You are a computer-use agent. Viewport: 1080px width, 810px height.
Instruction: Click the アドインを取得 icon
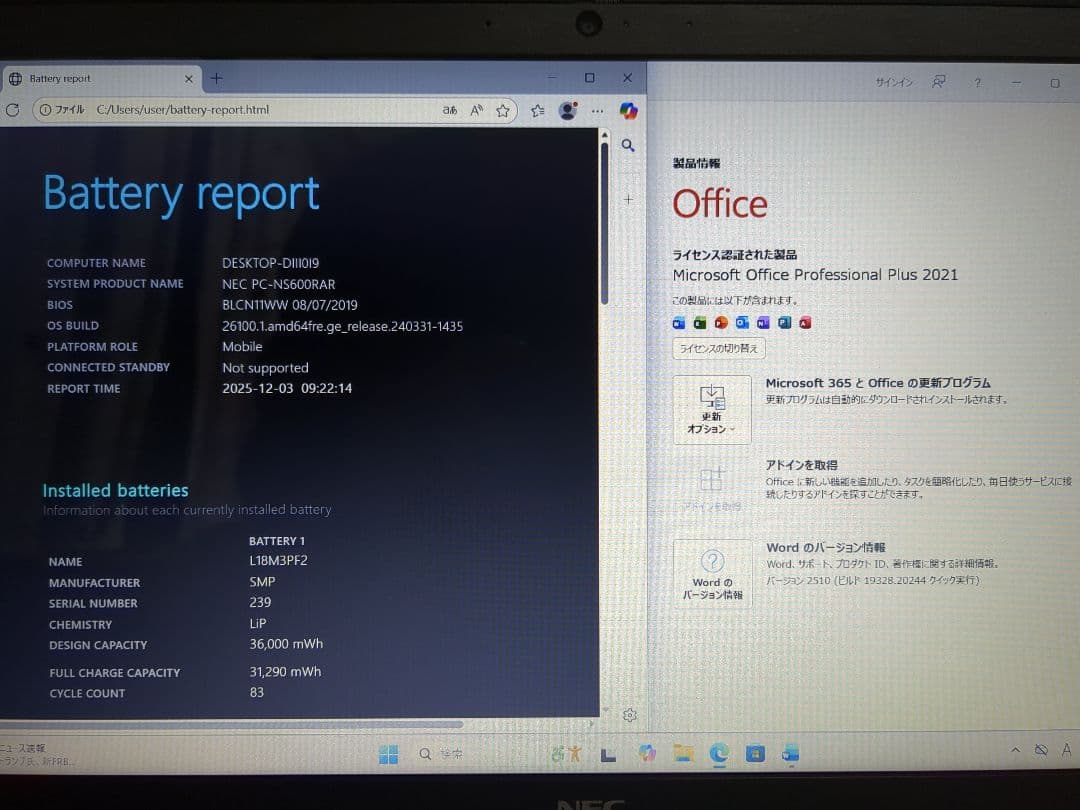(711, 480)
